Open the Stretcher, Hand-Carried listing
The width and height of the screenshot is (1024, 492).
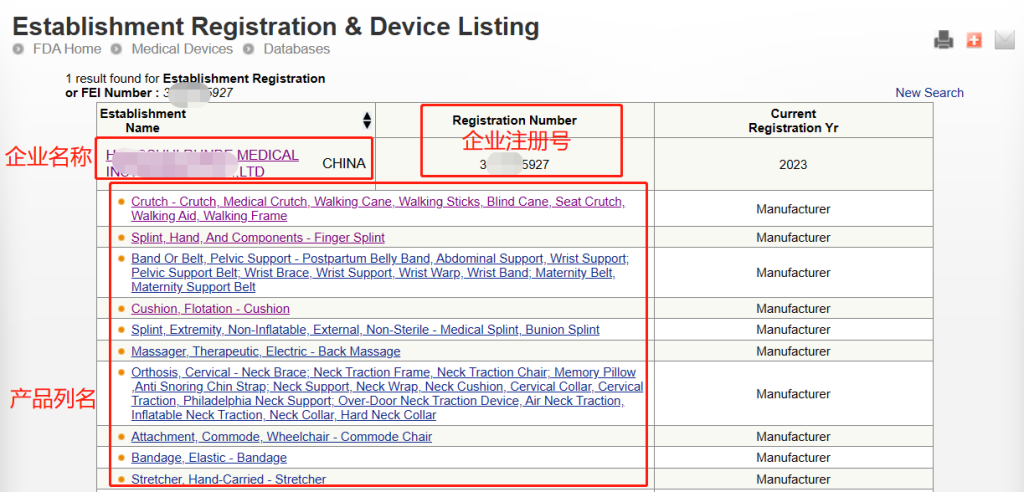click(228, 480)
